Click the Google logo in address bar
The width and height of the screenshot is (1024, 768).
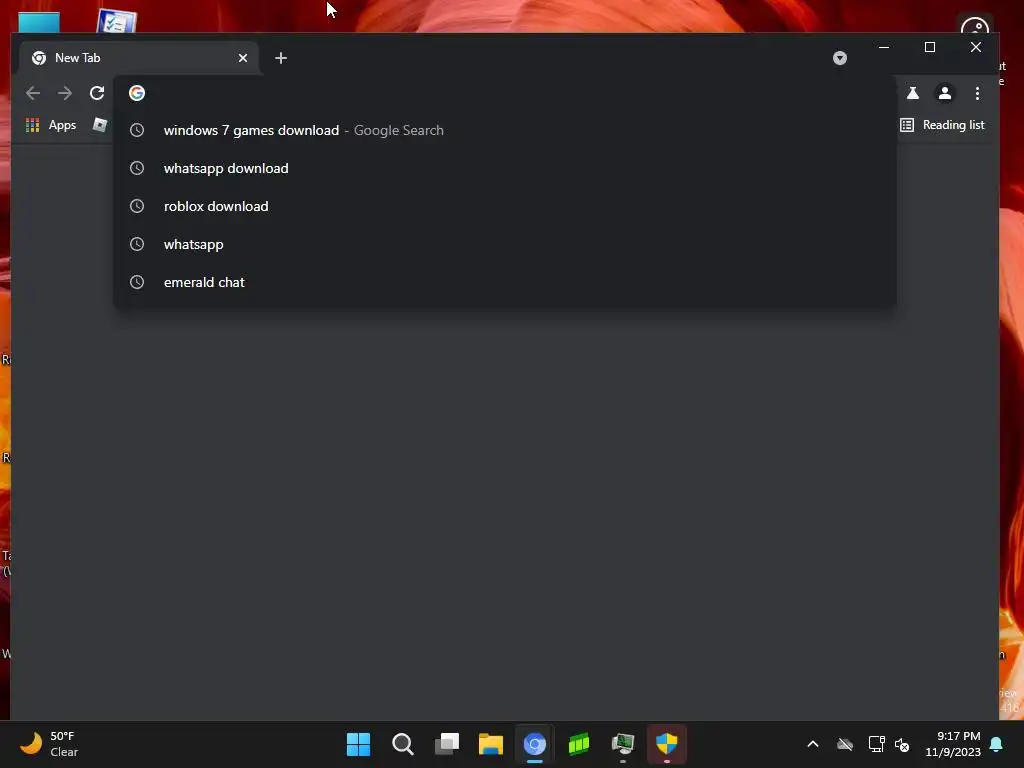[136, 93]
